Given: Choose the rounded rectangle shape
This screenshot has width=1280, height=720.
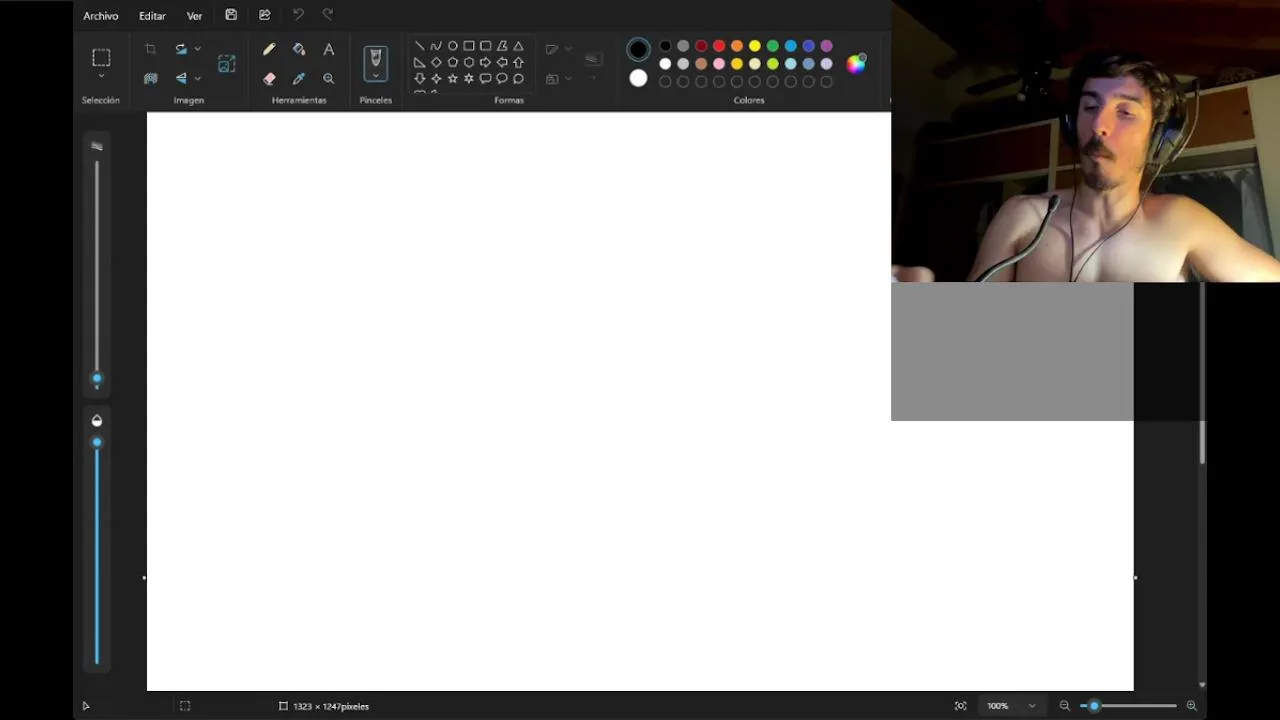Looking at the screenshot, I should [x=485, y=46].
